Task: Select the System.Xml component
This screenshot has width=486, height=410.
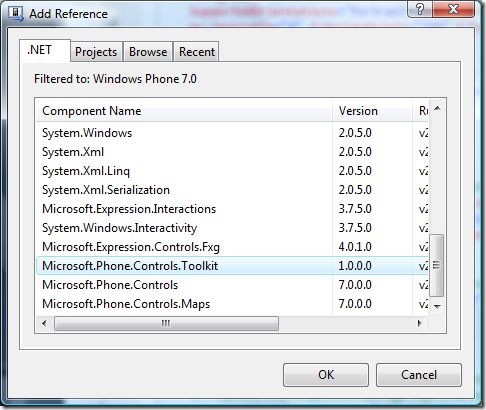Action: [232, 152]
